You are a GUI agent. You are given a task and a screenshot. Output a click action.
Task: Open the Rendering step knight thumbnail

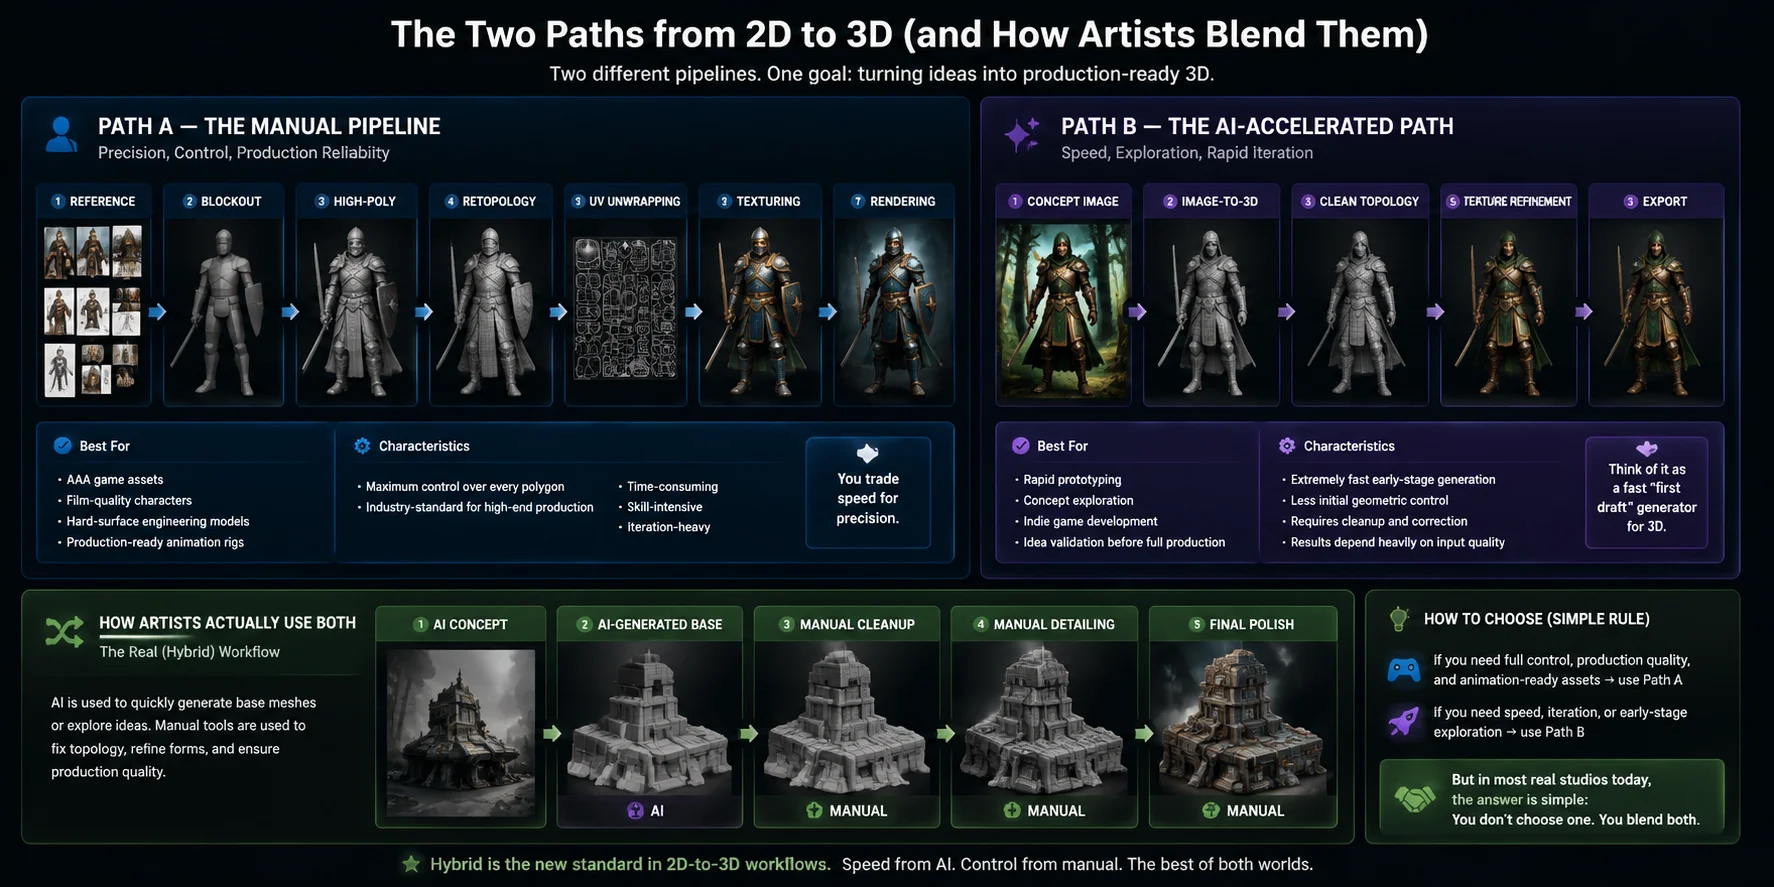point(895,311)
